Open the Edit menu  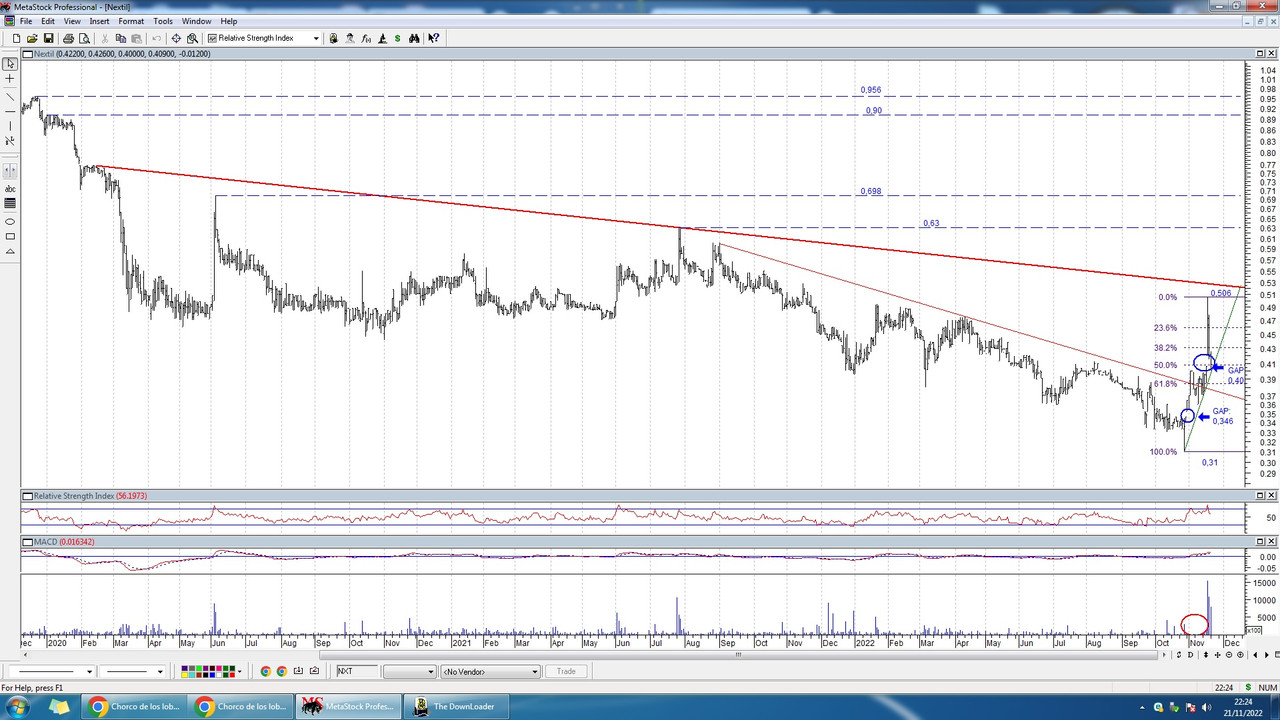(48, 21)
